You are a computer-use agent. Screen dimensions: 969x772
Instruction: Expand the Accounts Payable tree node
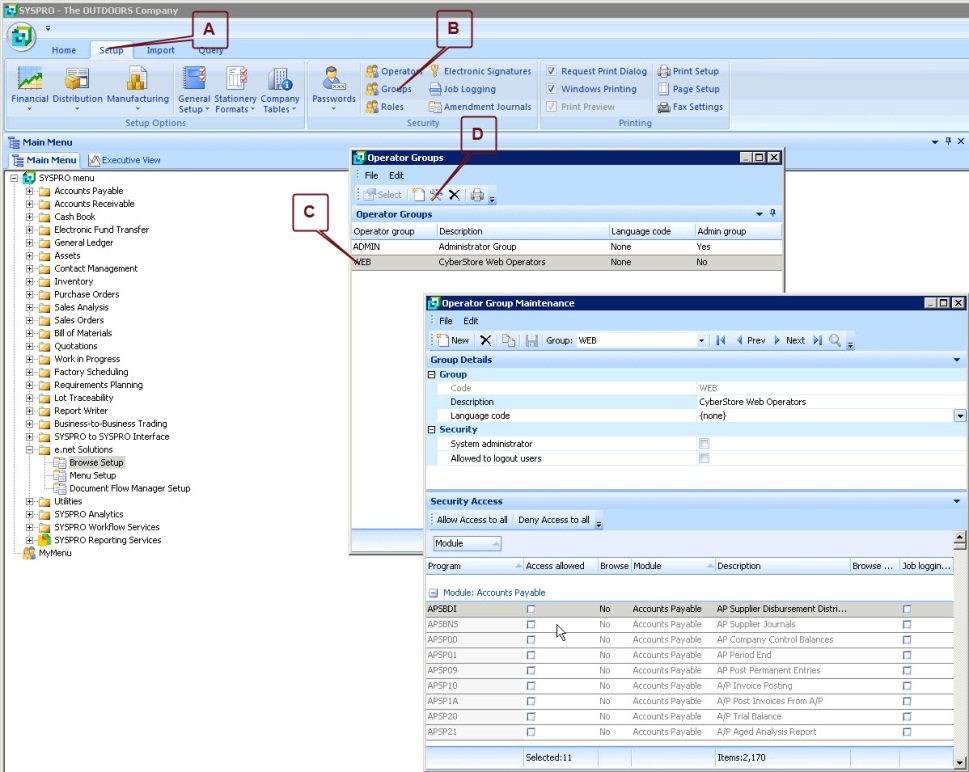(x=30, y=191)
